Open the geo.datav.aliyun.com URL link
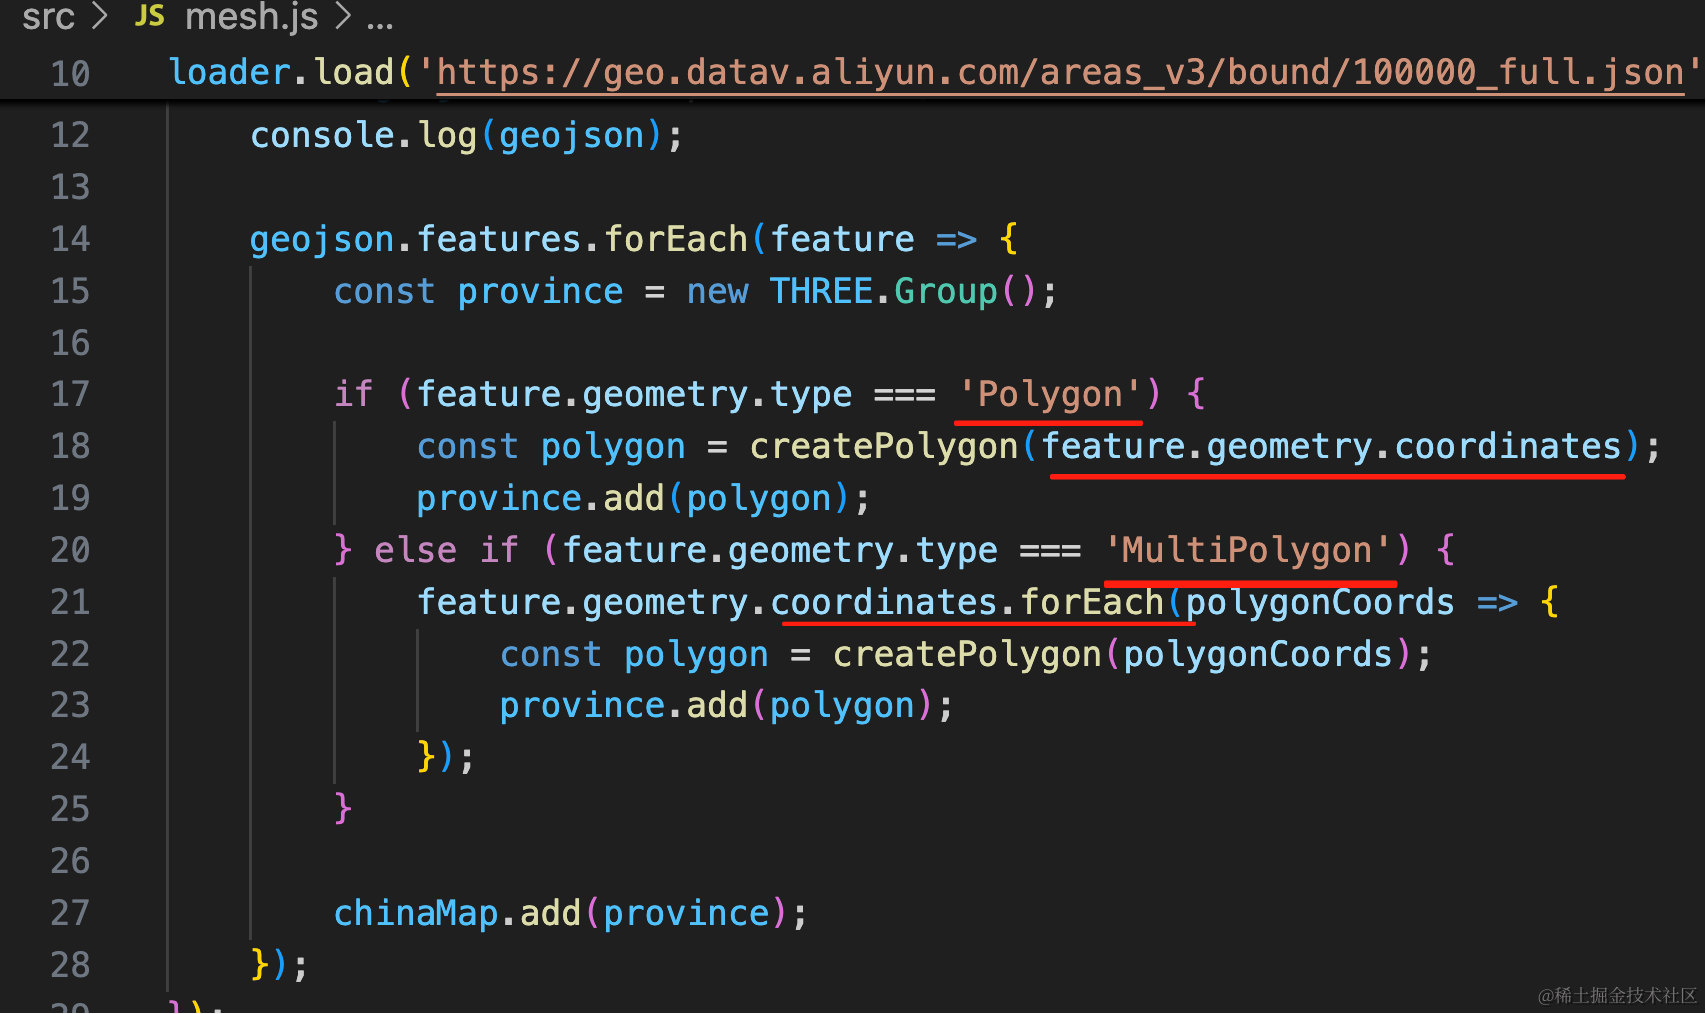This screenshot has width=1706, height=1014. click(1061, 72)
